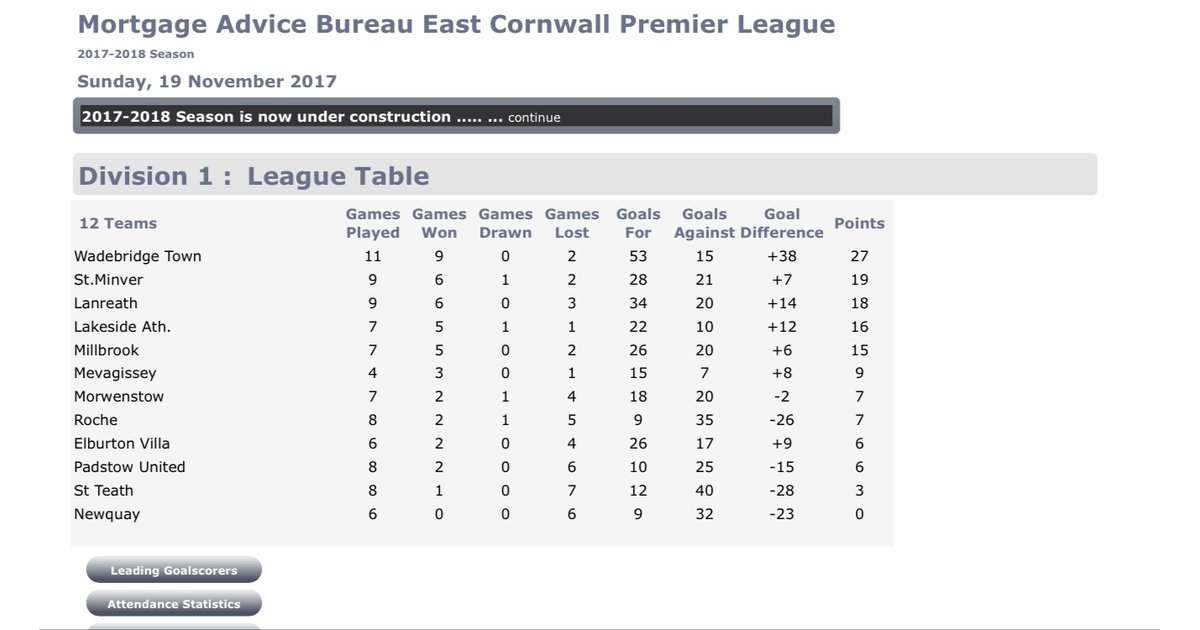Click the Roche team name

click(x=95, y=420)
